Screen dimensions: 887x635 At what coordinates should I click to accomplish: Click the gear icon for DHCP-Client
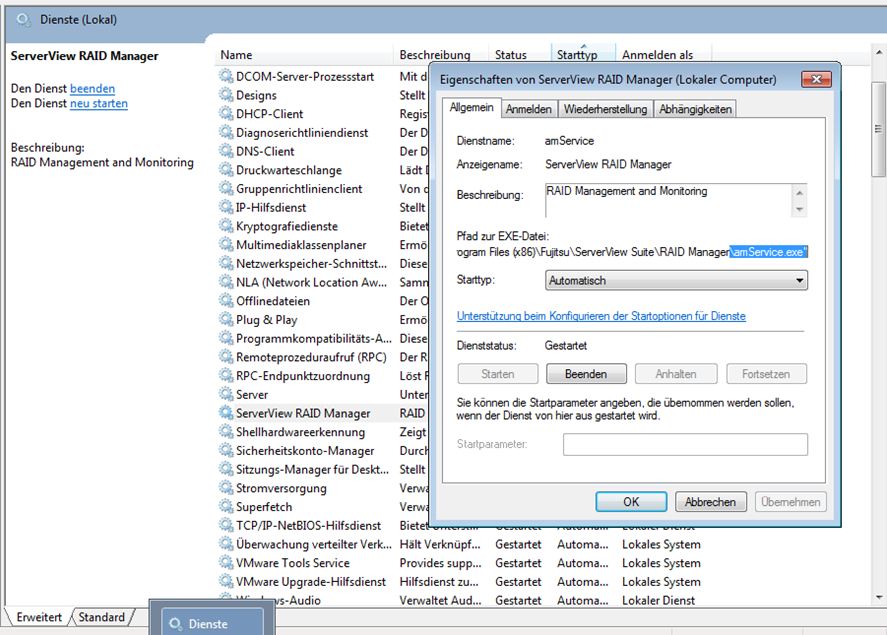226,114
